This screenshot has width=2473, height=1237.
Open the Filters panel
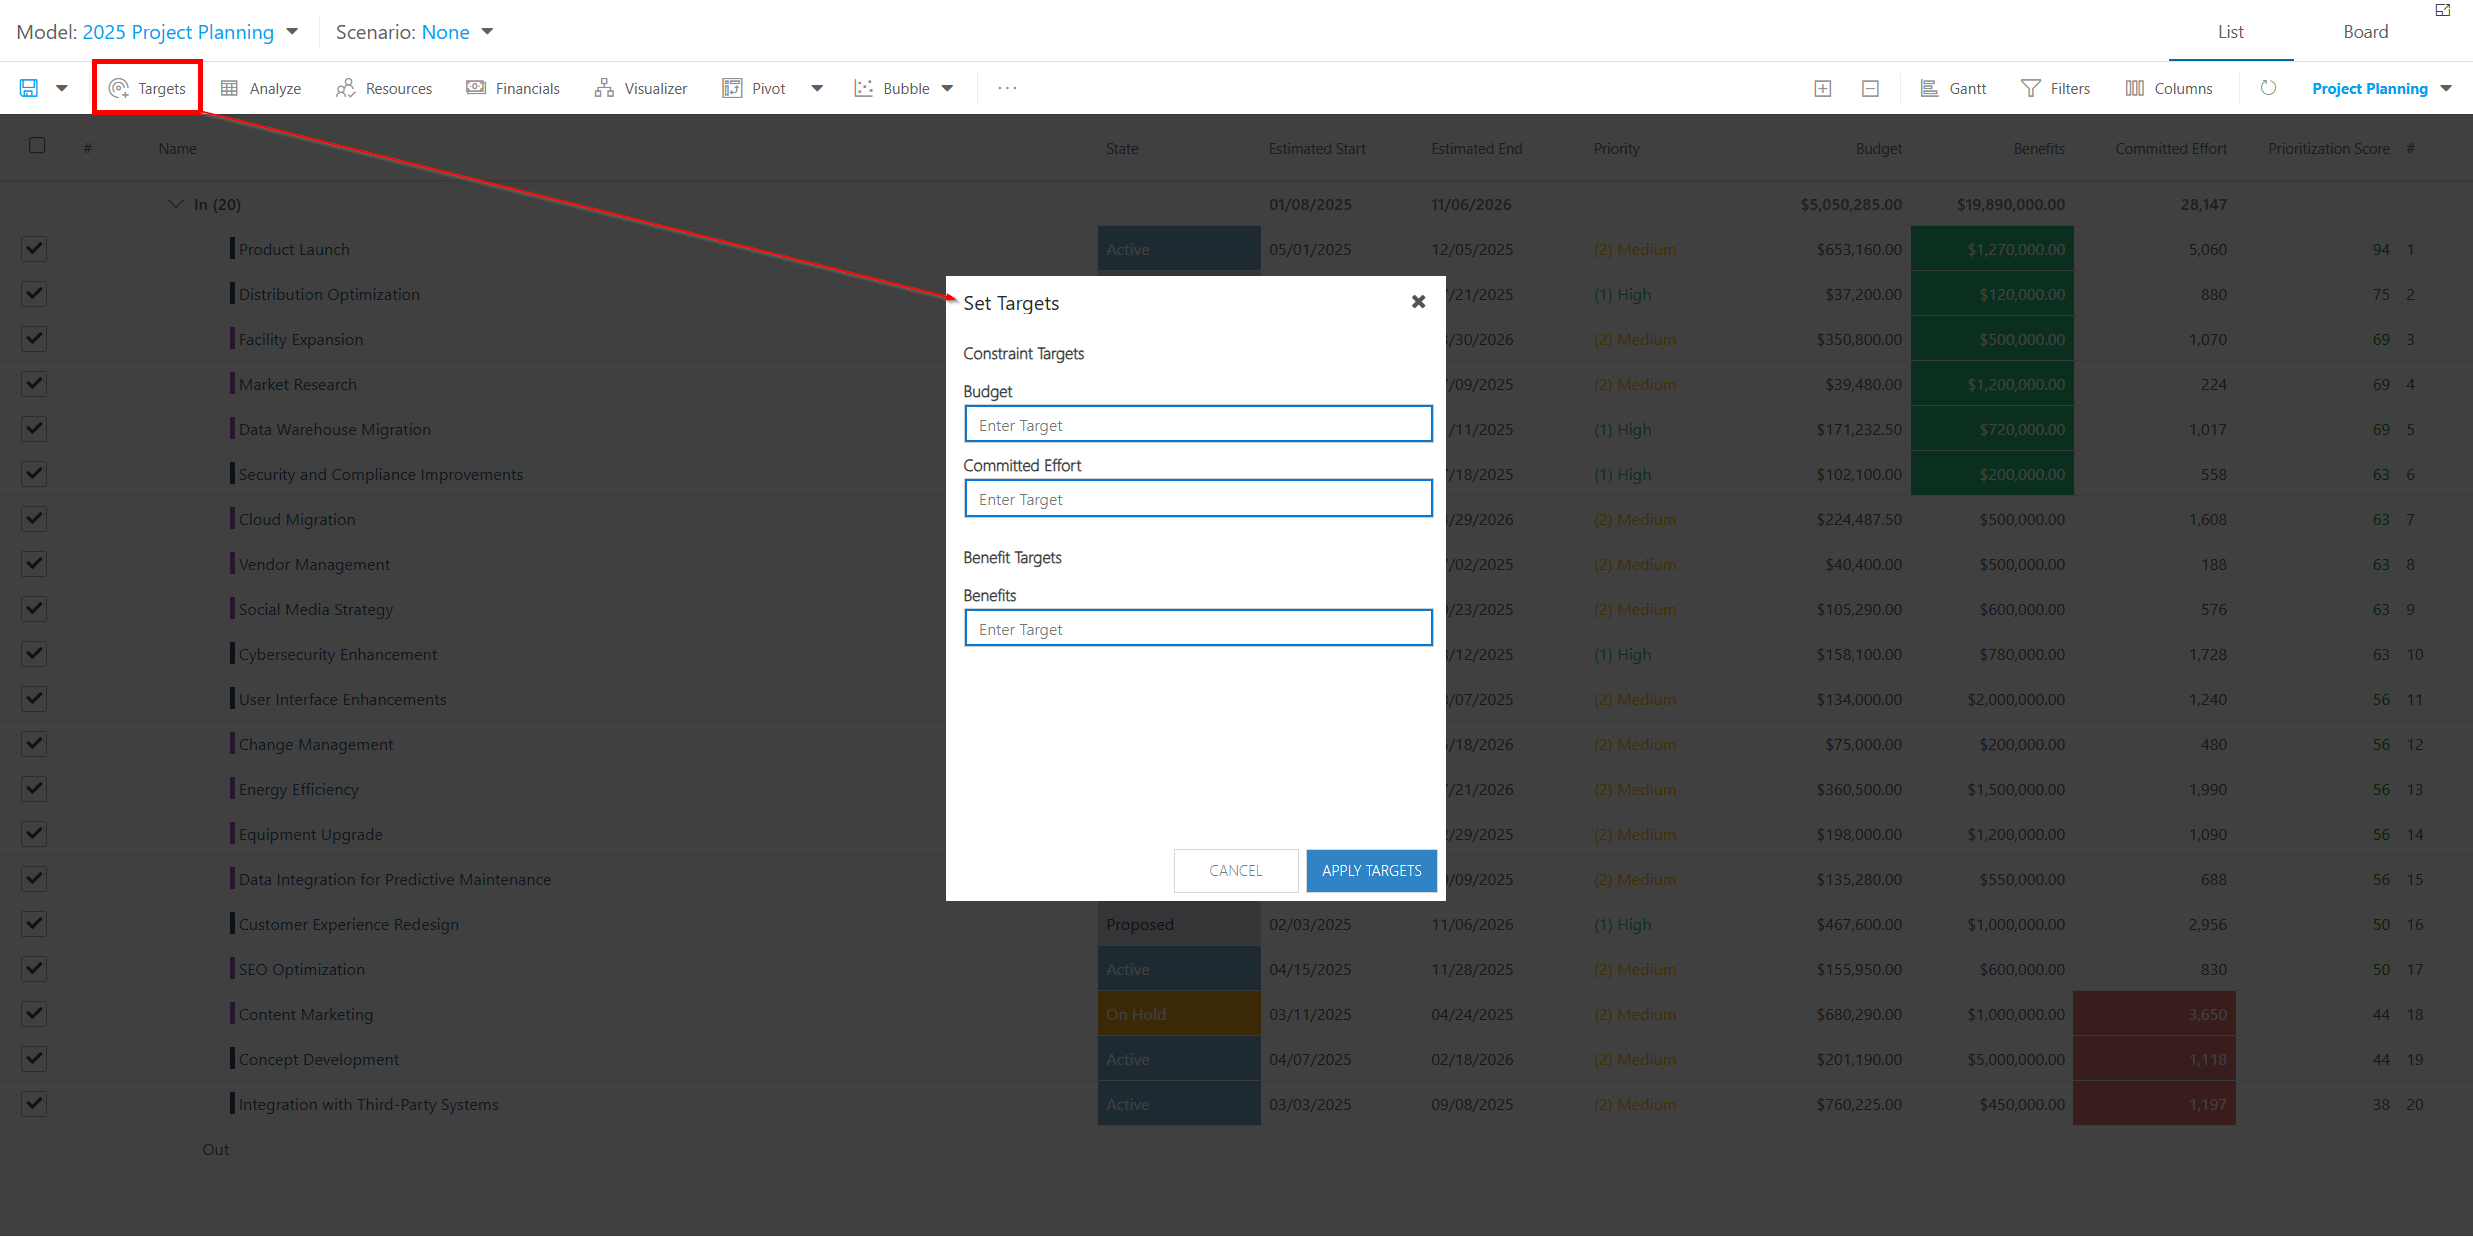pyautogui.click(x=2055, y=88)
